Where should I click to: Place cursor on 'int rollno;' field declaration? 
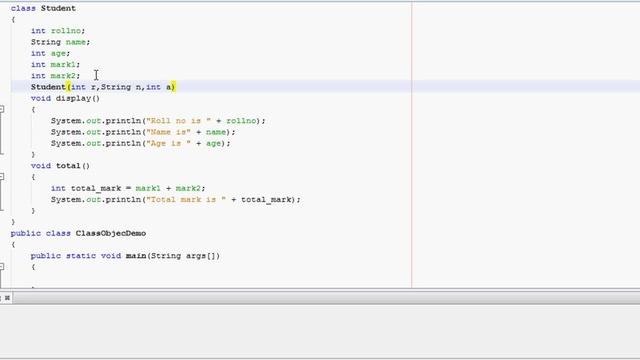coord(58,31)
